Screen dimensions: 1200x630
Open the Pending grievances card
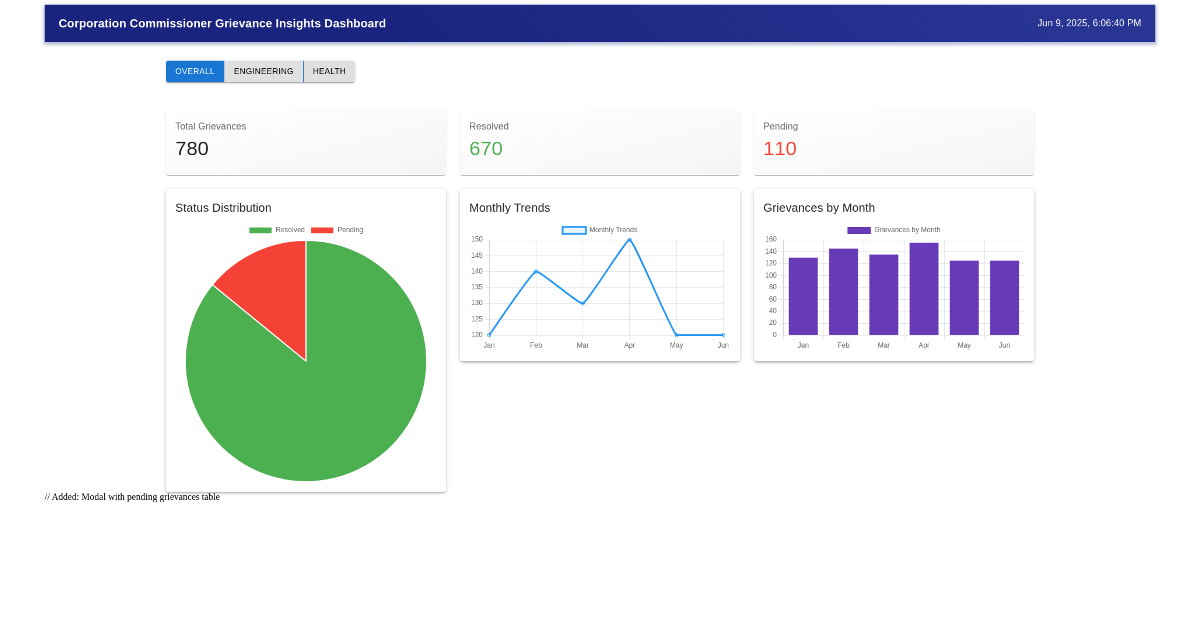893,142
